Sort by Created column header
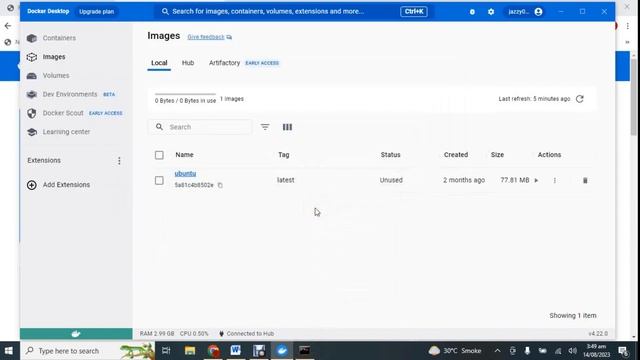Viewport: 640px width, 360px height. click(x=456, y=155)
